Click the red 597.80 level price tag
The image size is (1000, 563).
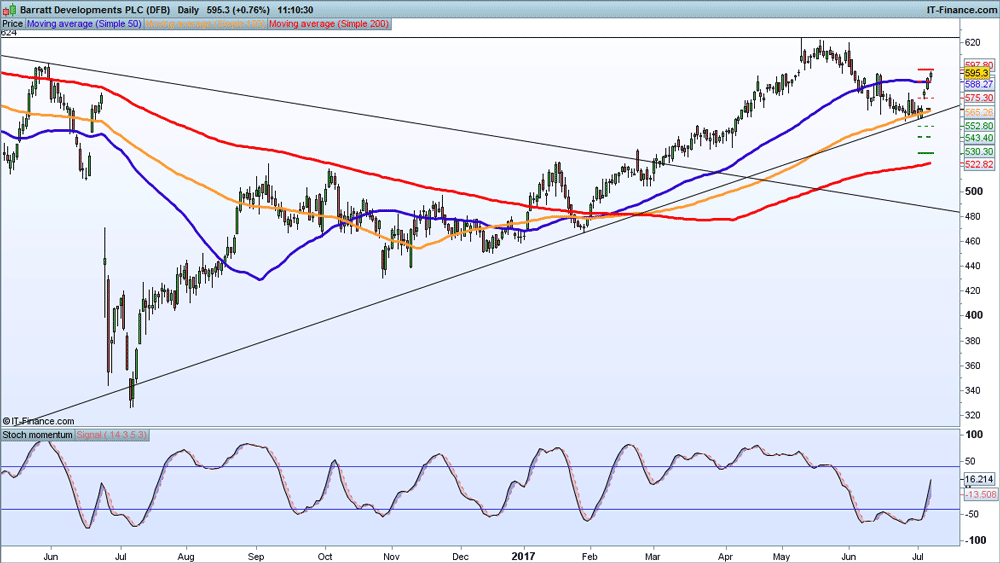pos(978,65)
